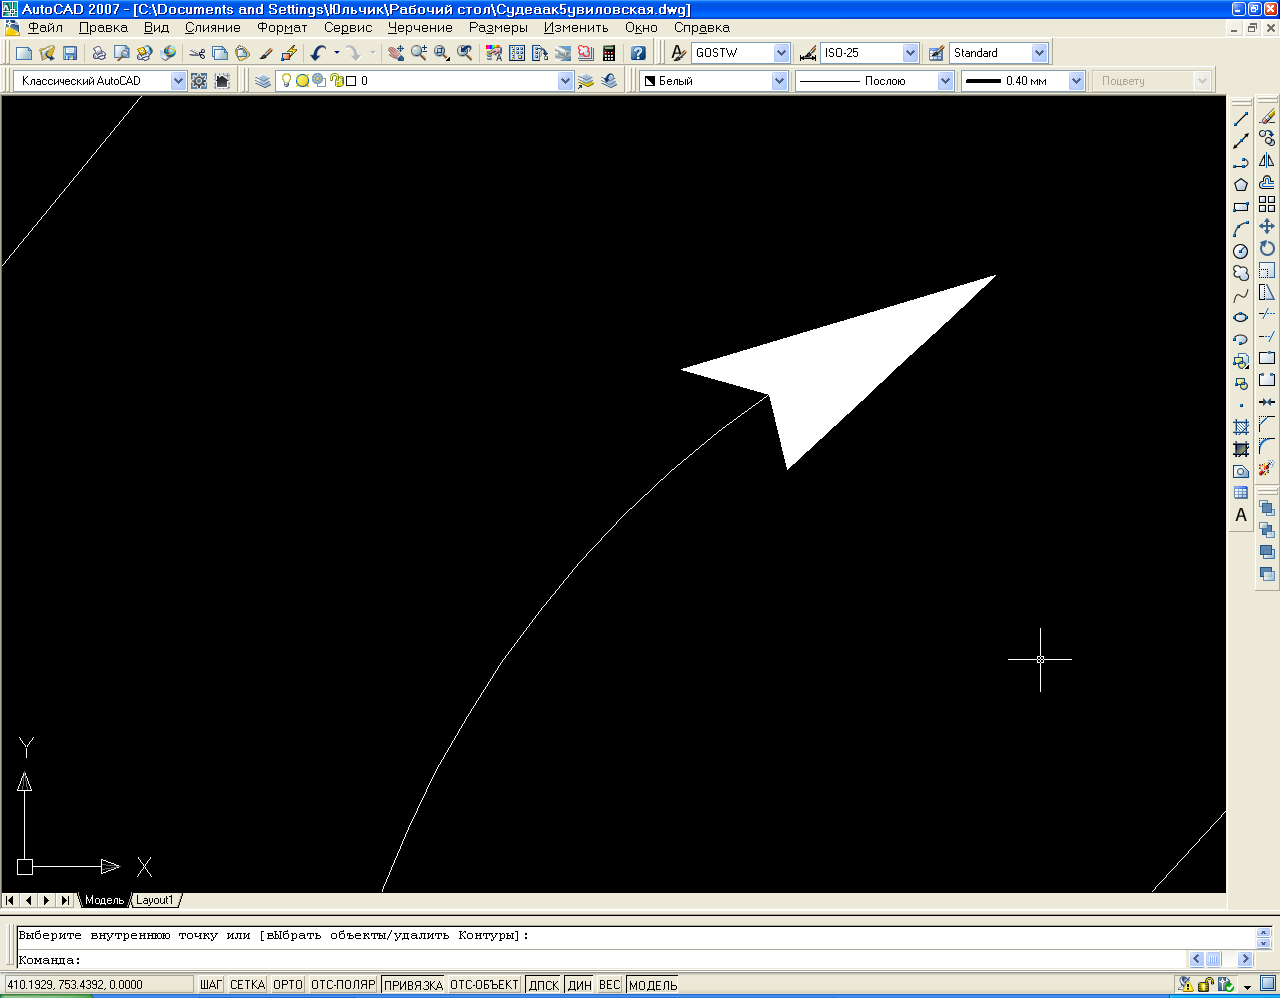The width and height of the screenshot is (1280, 998).
Task: Click the Команда command line input
Action: tap(600, 960)
